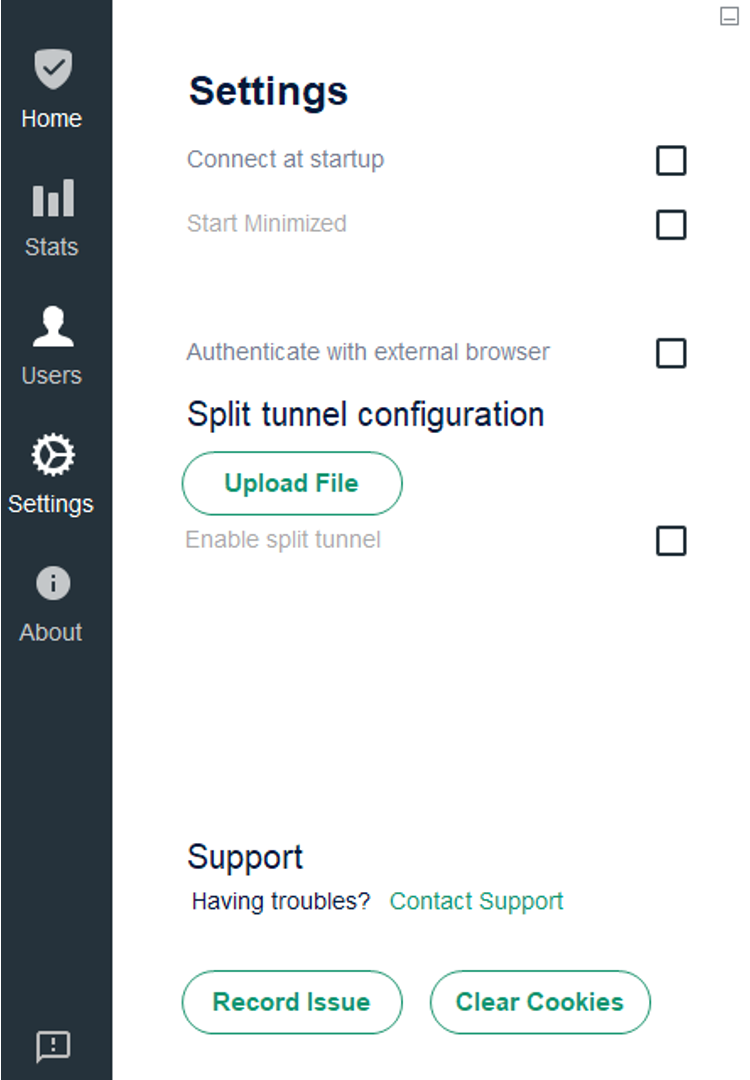
Task: Click the Record Issue button
Action: (291, 1002)
